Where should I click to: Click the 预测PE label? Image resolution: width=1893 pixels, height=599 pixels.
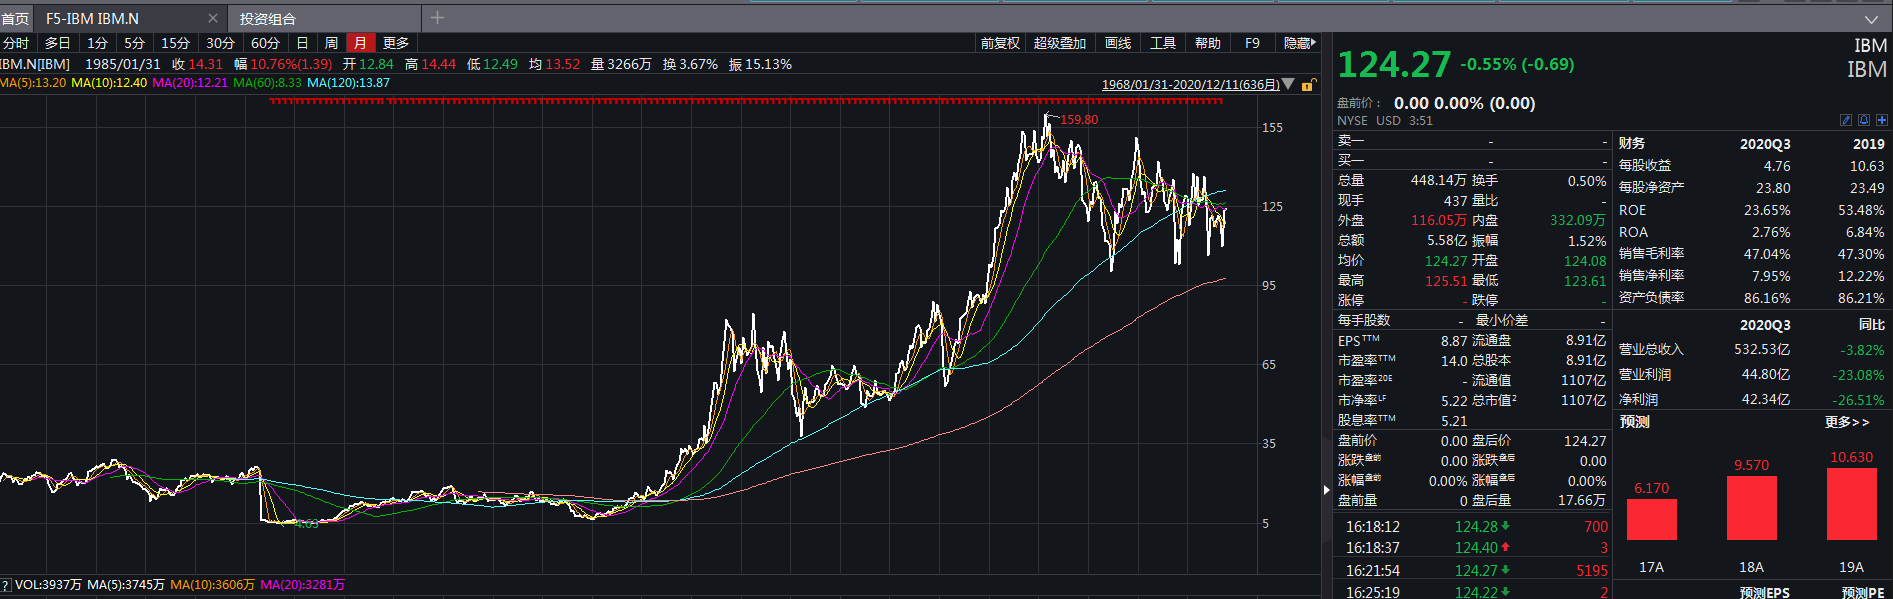(x=1863, y=592)
